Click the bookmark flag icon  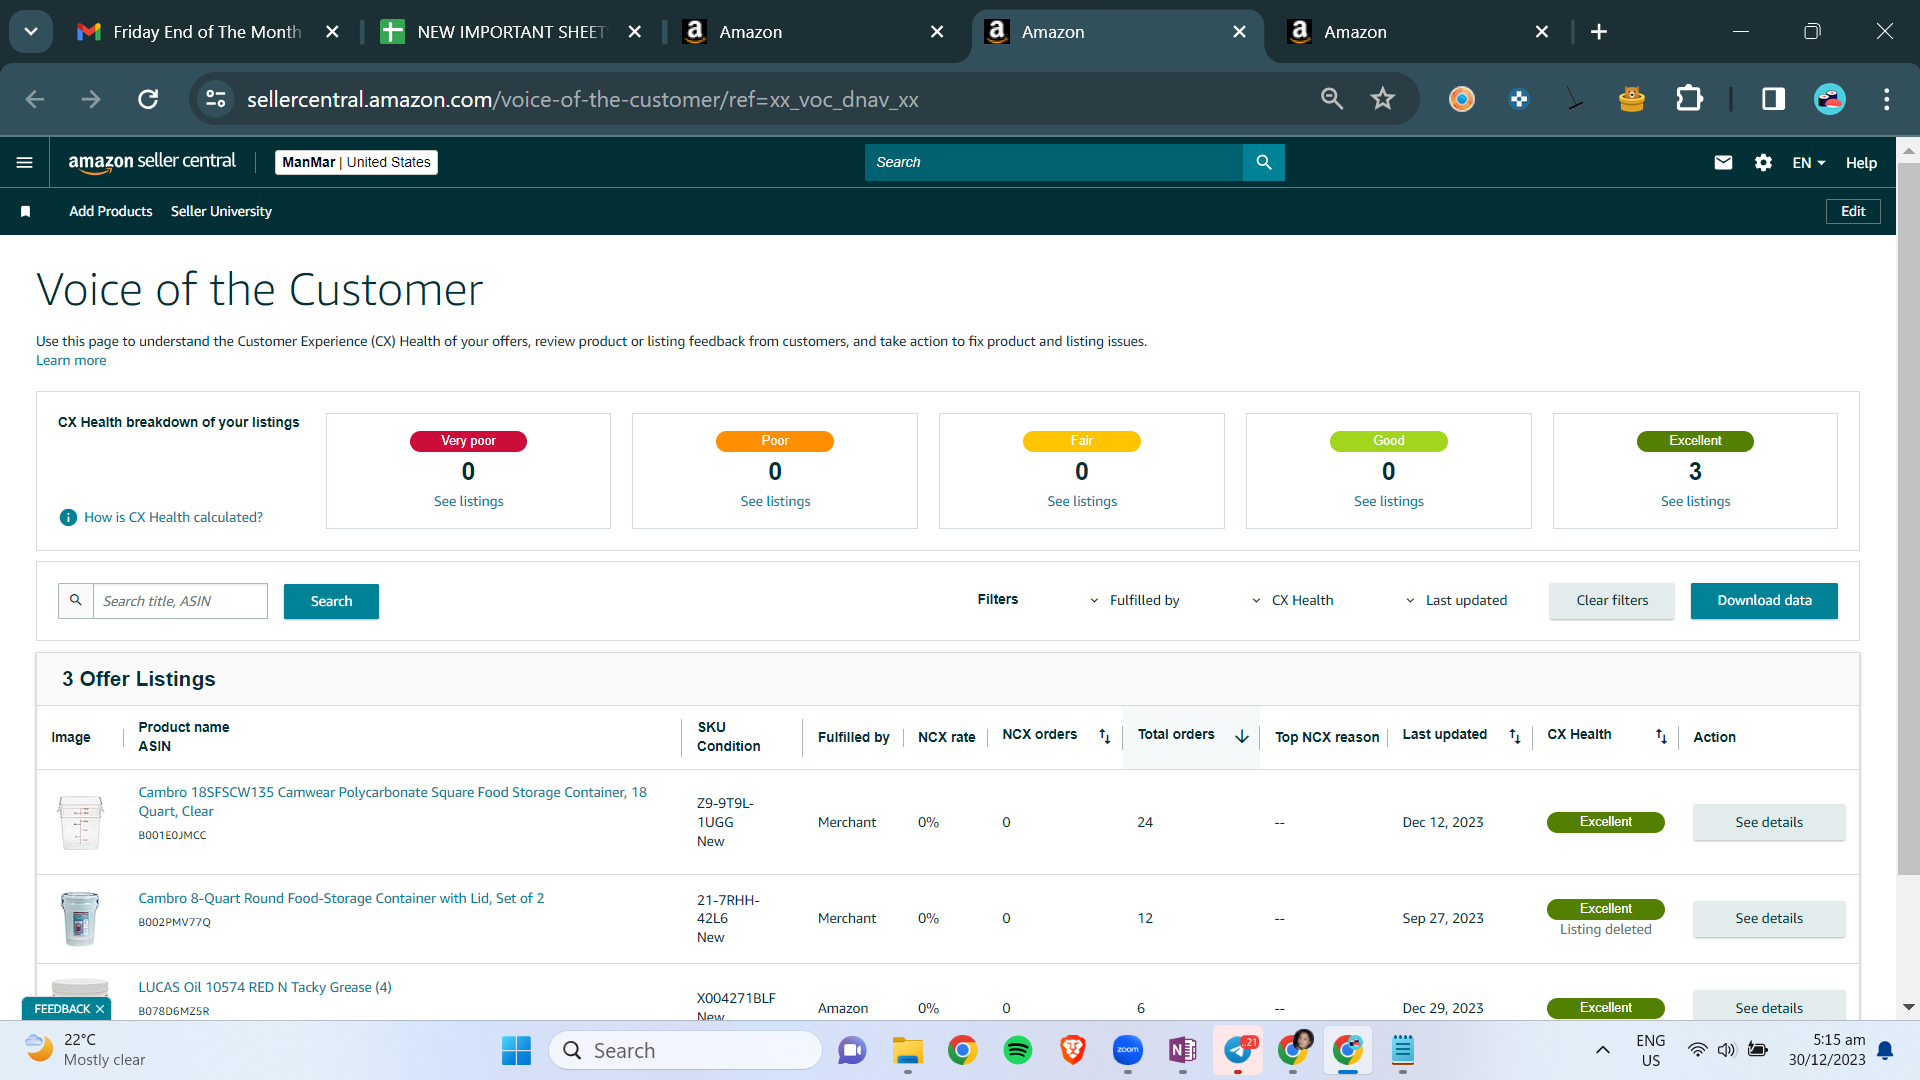(26, 211)
